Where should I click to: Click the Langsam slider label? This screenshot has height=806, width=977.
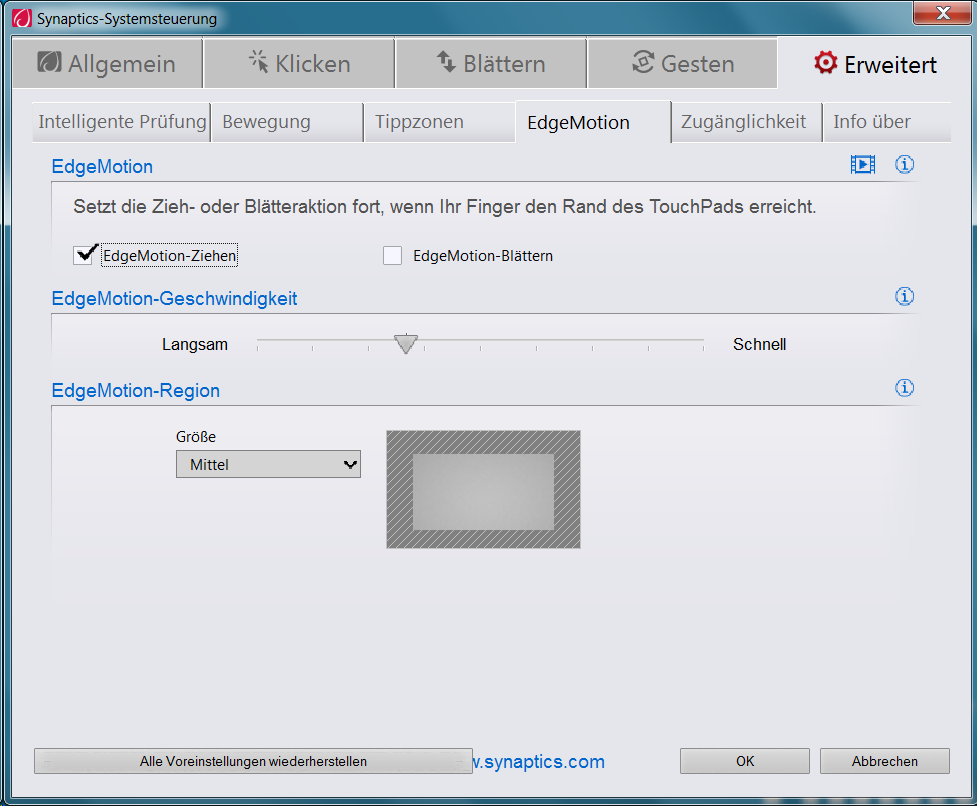click(x=194, y=344)
